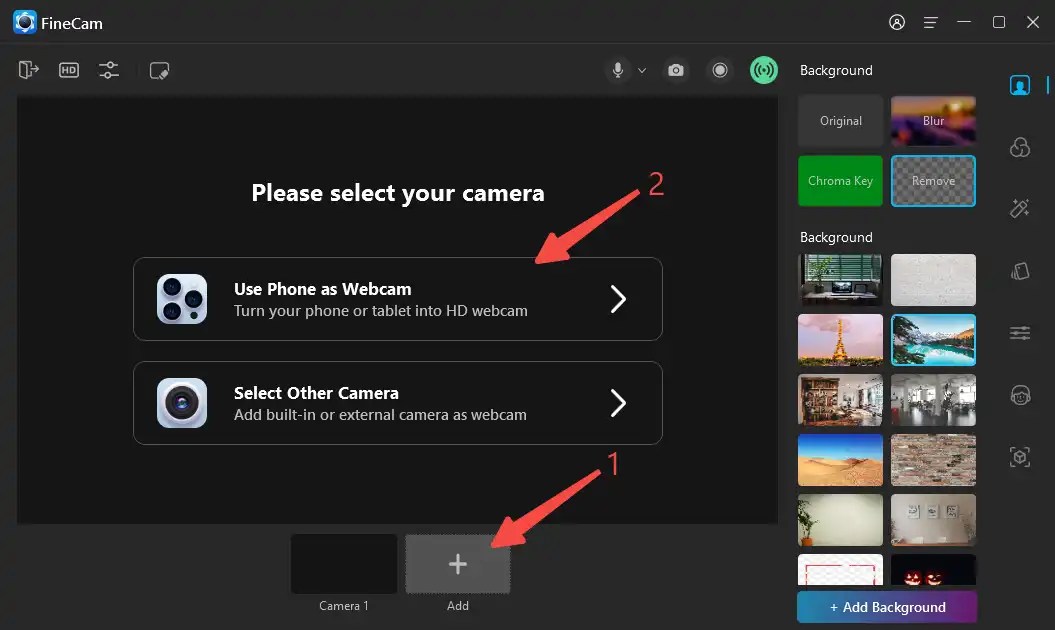Choose the bright loft room background
The image size is (1055, 630).
pos(933,400)
